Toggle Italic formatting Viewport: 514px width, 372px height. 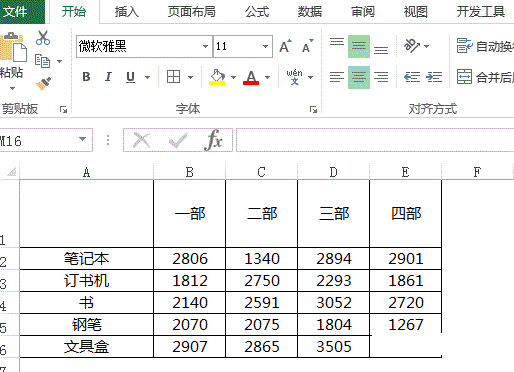pos(108,77)
